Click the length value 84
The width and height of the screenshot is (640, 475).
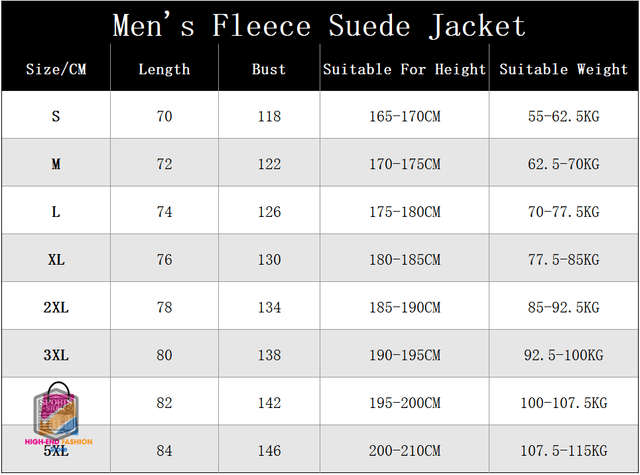click(x=164, y=451)
